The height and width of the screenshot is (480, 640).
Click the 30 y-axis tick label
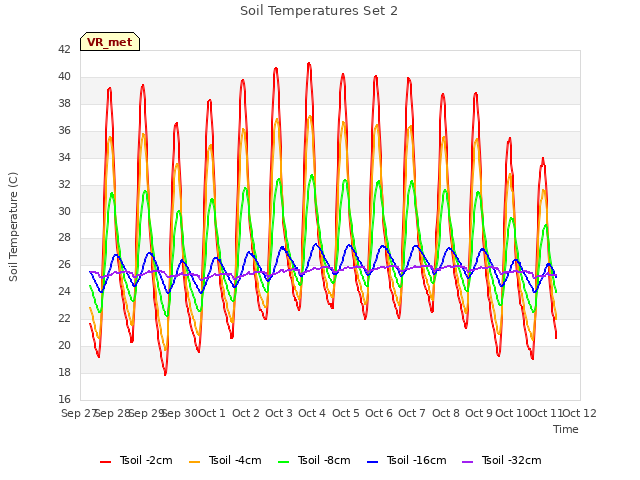(x=64, y=211)
